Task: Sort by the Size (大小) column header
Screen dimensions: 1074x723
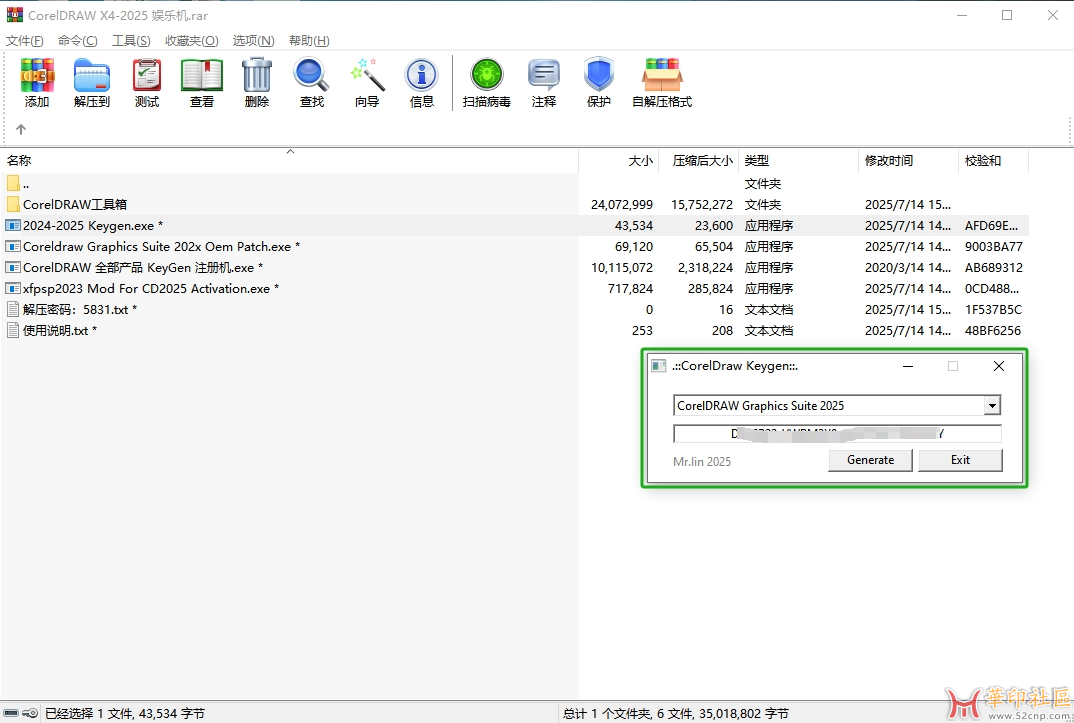Action: [619, 161]
